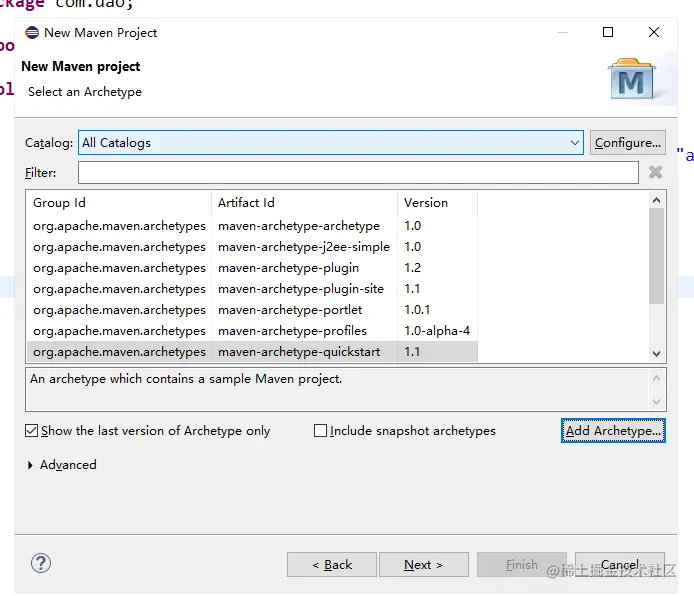Select the maven-archetype-profiles row
The height and width of the screenshot is (596, 694).
[x=252, y=331]
